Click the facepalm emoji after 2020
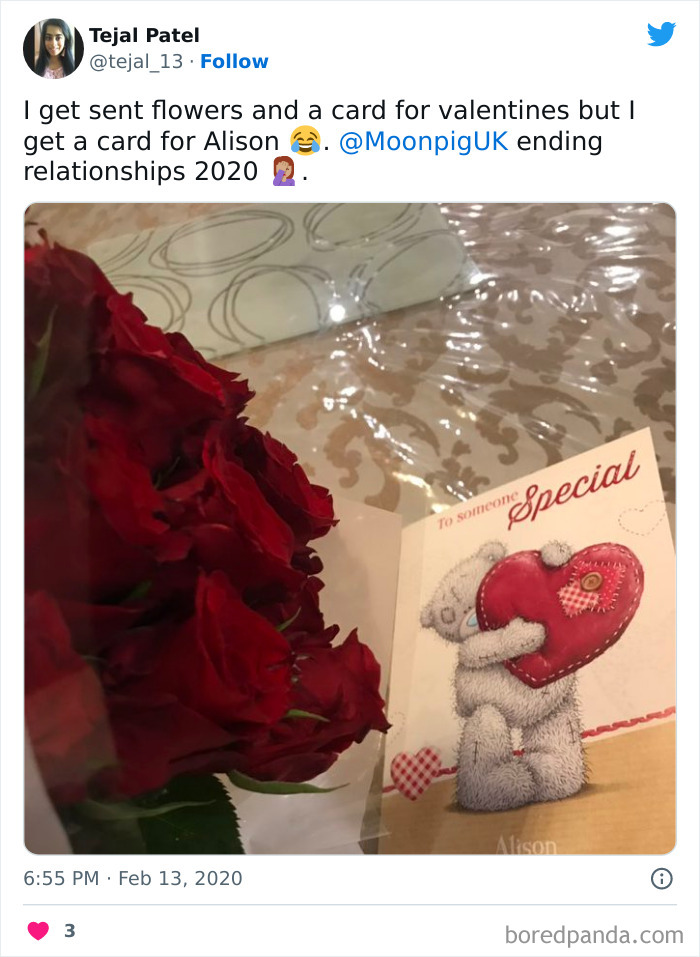Screen dimensions: 700x957 [x=284, y=171]
